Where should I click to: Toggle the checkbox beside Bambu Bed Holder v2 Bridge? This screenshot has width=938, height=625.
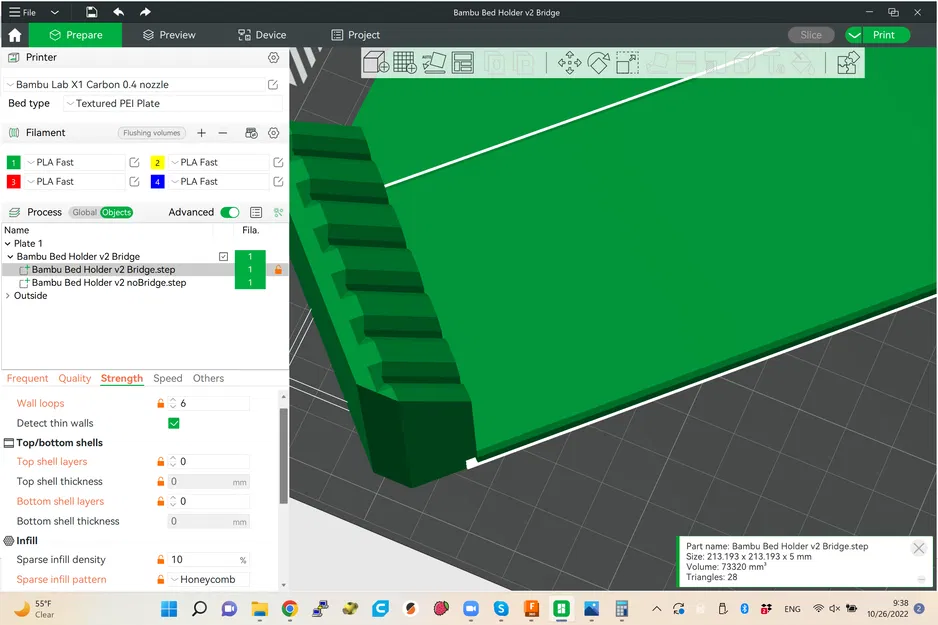[x=224, y=256]
